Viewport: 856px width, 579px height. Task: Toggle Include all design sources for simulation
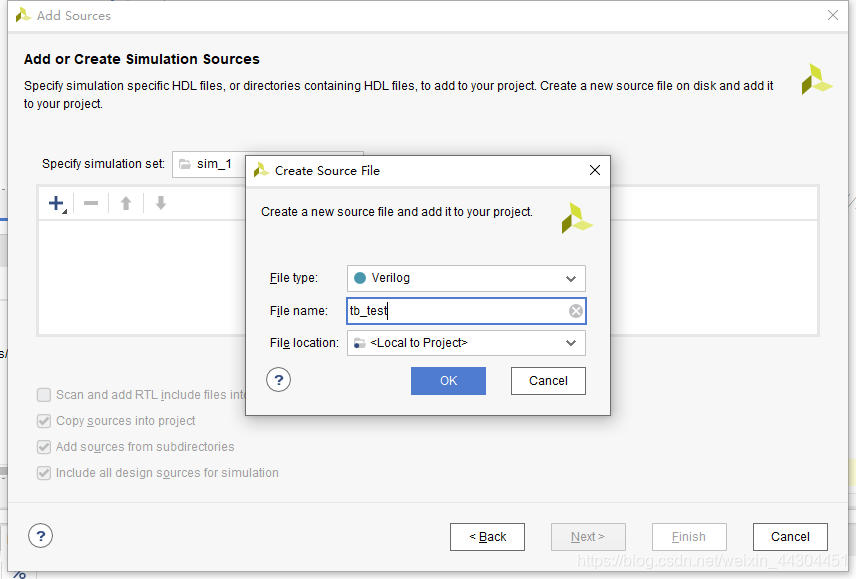[x=44, y=473]
